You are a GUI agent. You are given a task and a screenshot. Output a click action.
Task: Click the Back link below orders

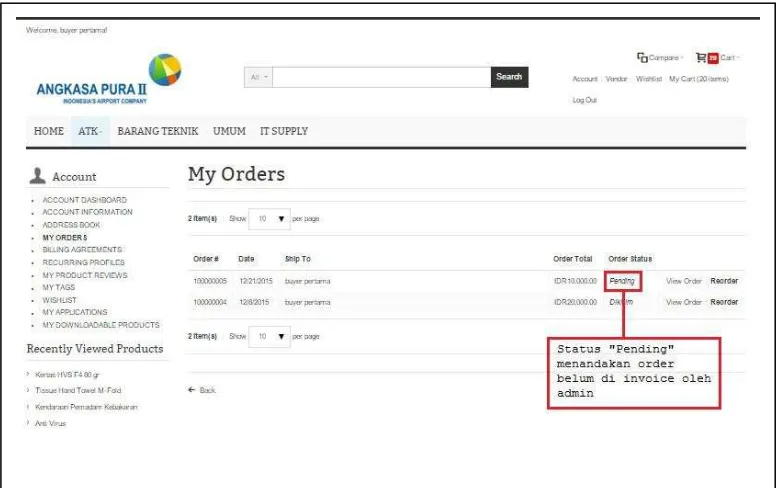tap(207, 390)
